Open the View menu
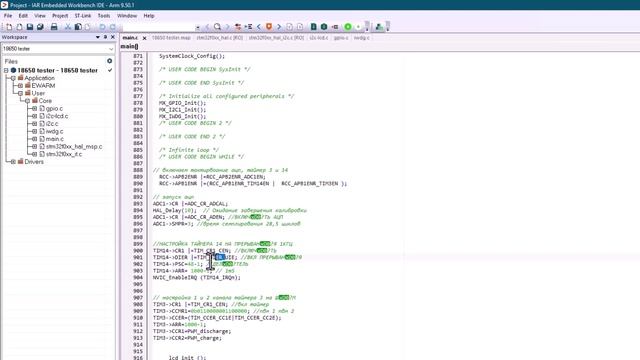Viewport: 640px width, 360px height. [40, 16]
